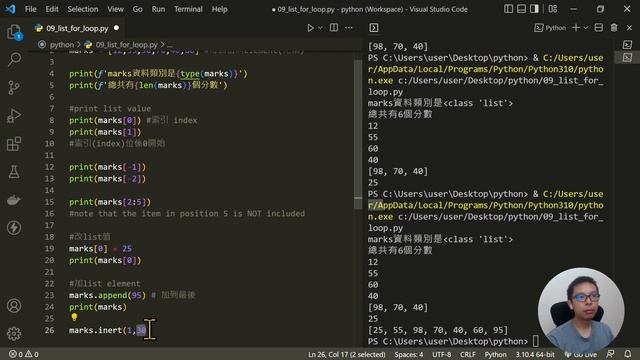Open the launch profile dropdown chevron
This screenshot has width=640, height=360.
point(586,28)
